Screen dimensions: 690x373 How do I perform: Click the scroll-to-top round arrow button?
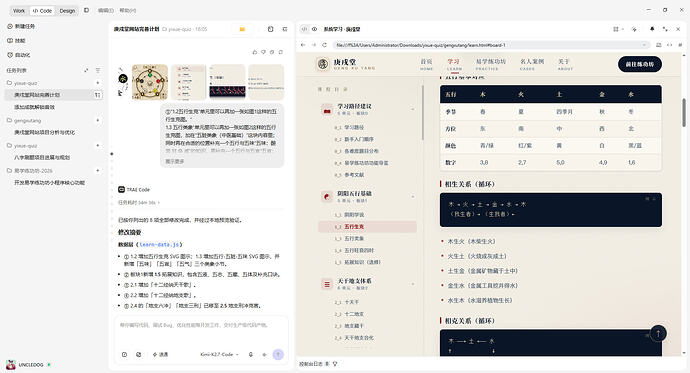point(658,334)
